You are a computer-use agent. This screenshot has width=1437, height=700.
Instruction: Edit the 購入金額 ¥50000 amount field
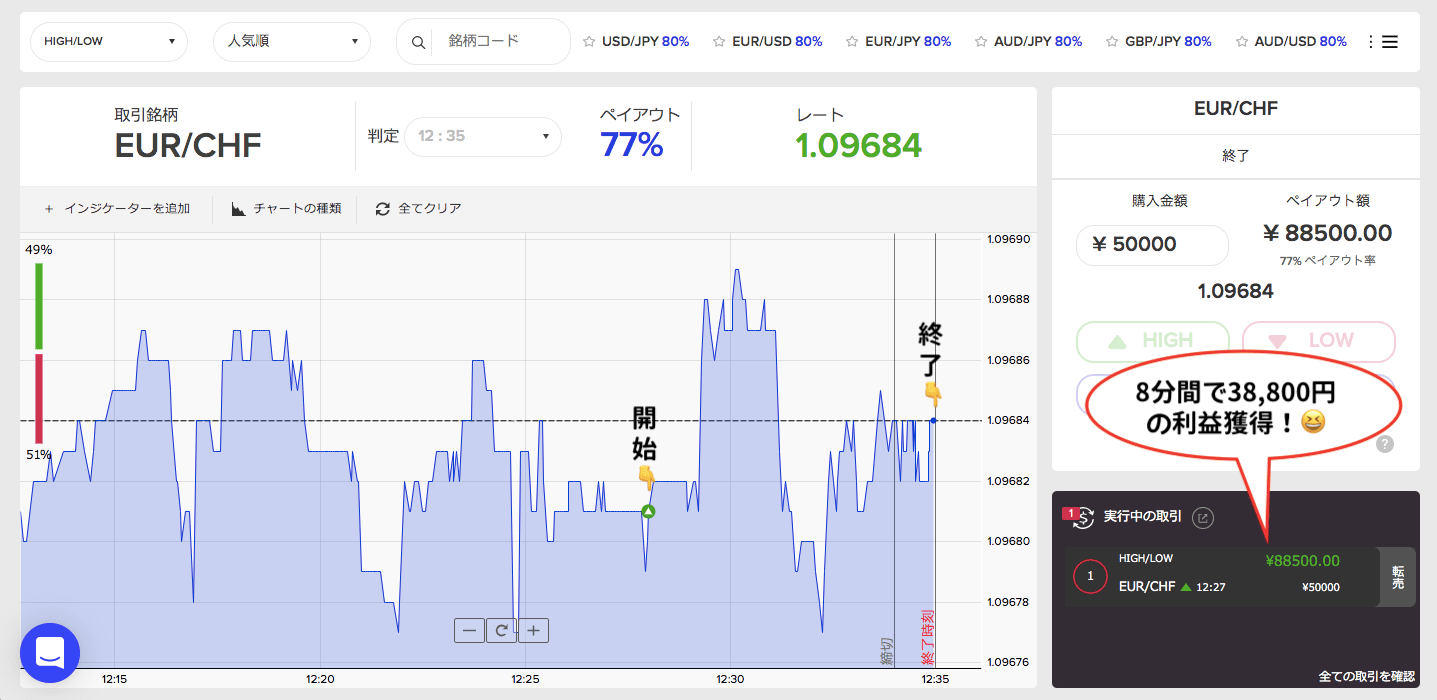1152,245
